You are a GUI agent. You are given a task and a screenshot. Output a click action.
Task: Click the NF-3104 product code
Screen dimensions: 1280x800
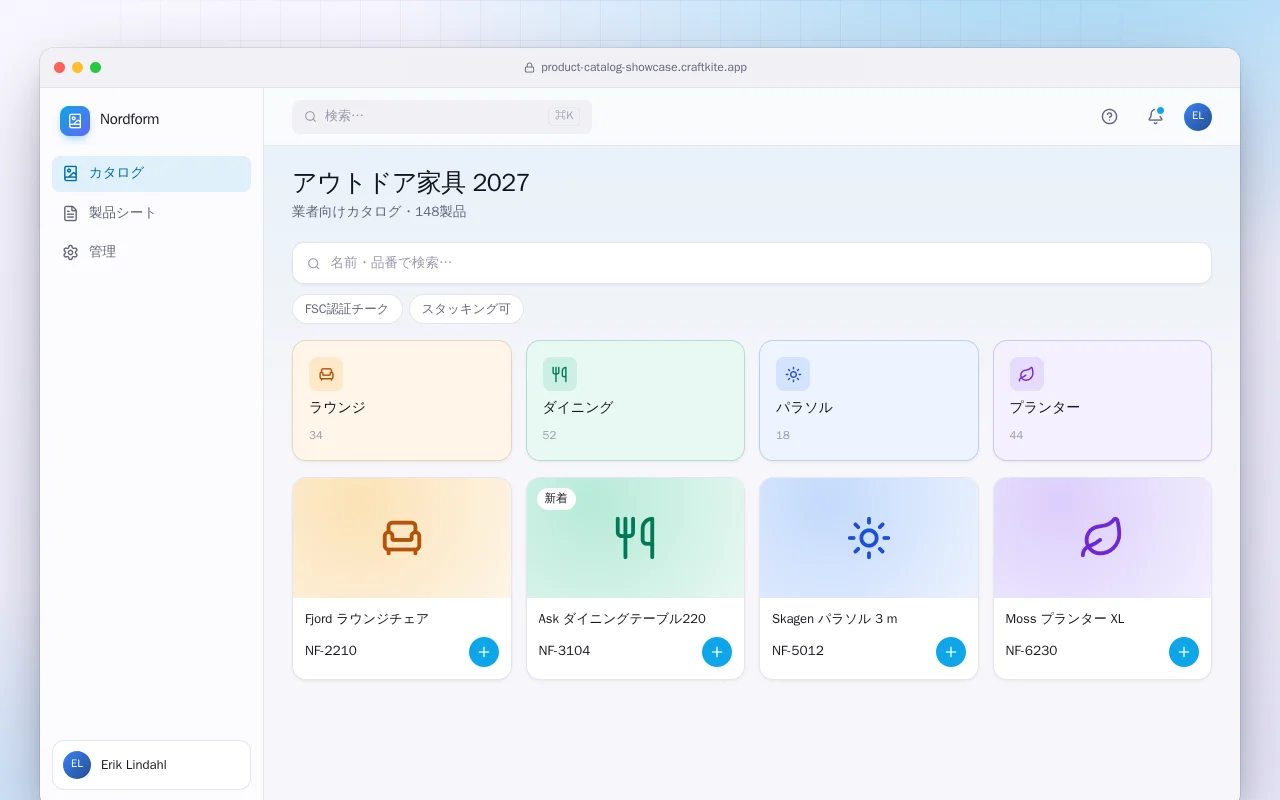pyautogui.click(x=565, y=651)
